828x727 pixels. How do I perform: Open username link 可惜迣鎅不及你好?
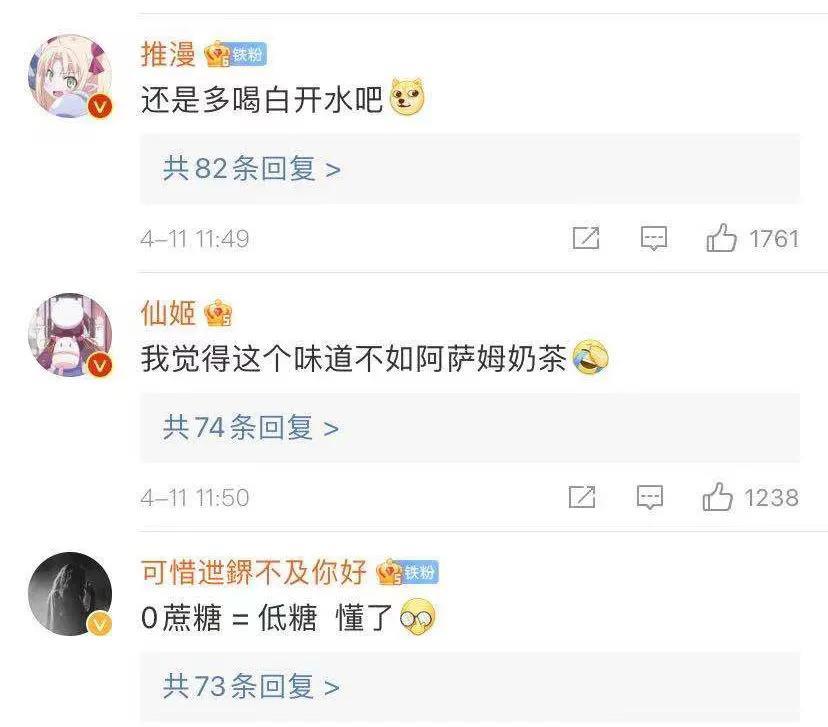click(254, 572)
